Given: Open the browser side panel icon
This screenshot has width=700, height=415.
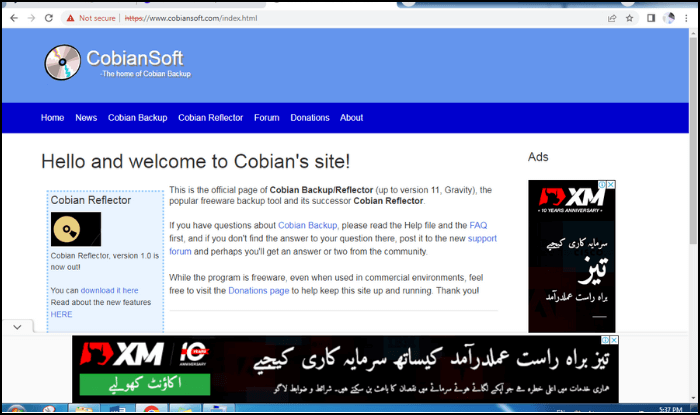Looking at the screenshot, I should pyautogui.click(x=651, y=18).
